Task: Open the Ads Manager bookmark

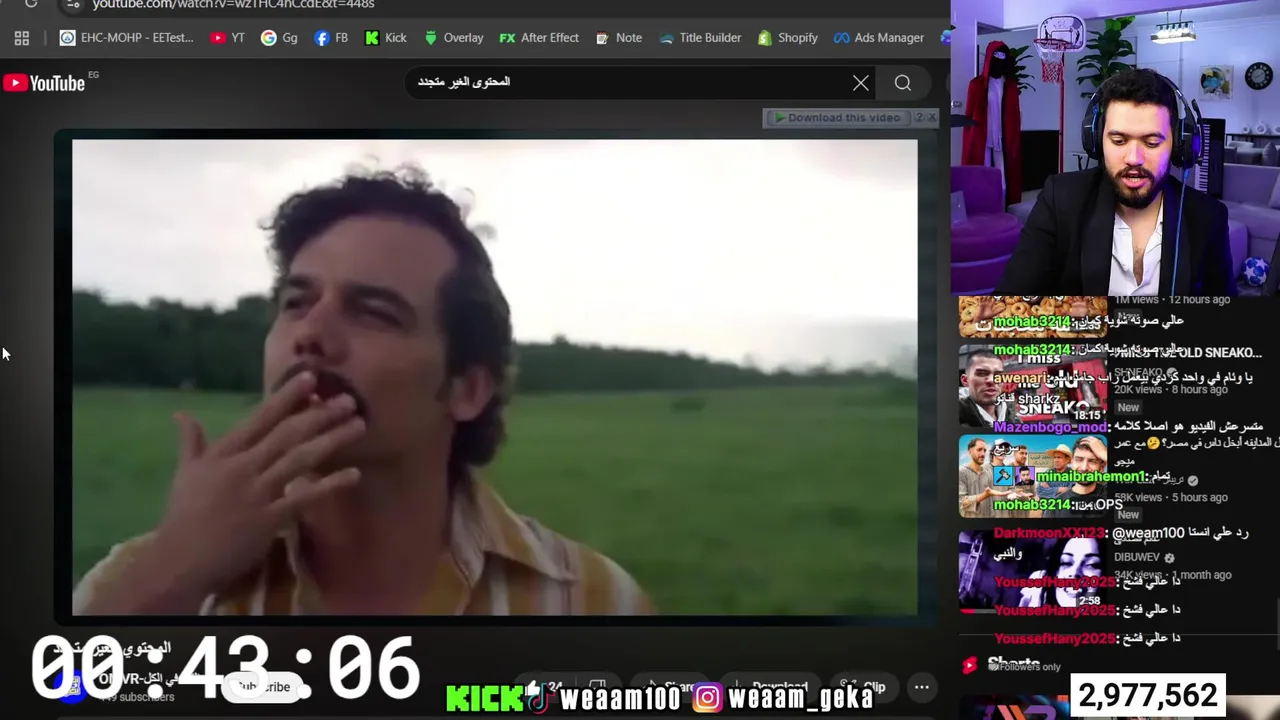Action: 879,38
